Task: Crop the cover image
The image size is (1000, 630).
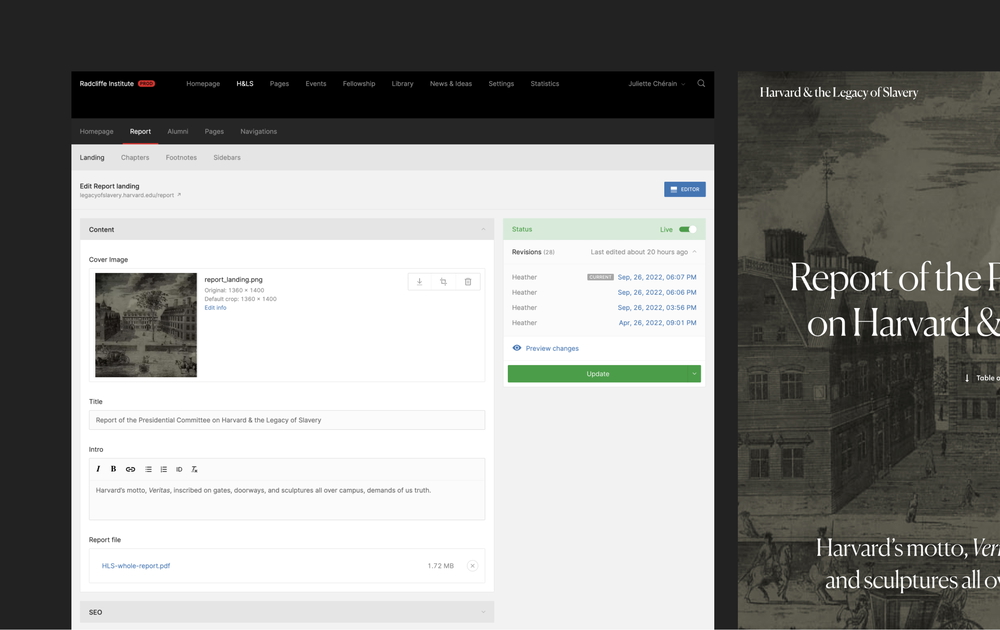Action: click(443, 282)
